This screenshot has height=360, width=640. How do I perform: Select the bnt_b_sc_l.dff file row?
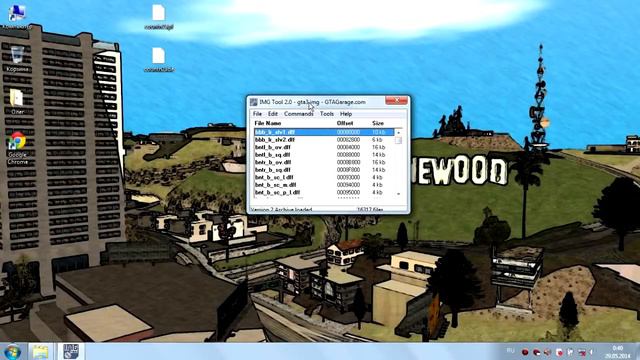click(x=324, y=177)
